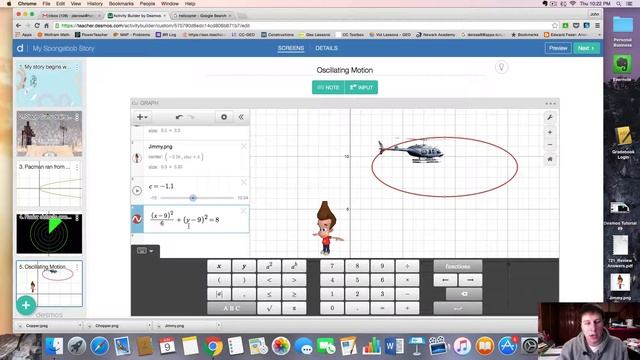Click the Next button
Viewport: 640px width, 360px height.
tap(586, 48)
